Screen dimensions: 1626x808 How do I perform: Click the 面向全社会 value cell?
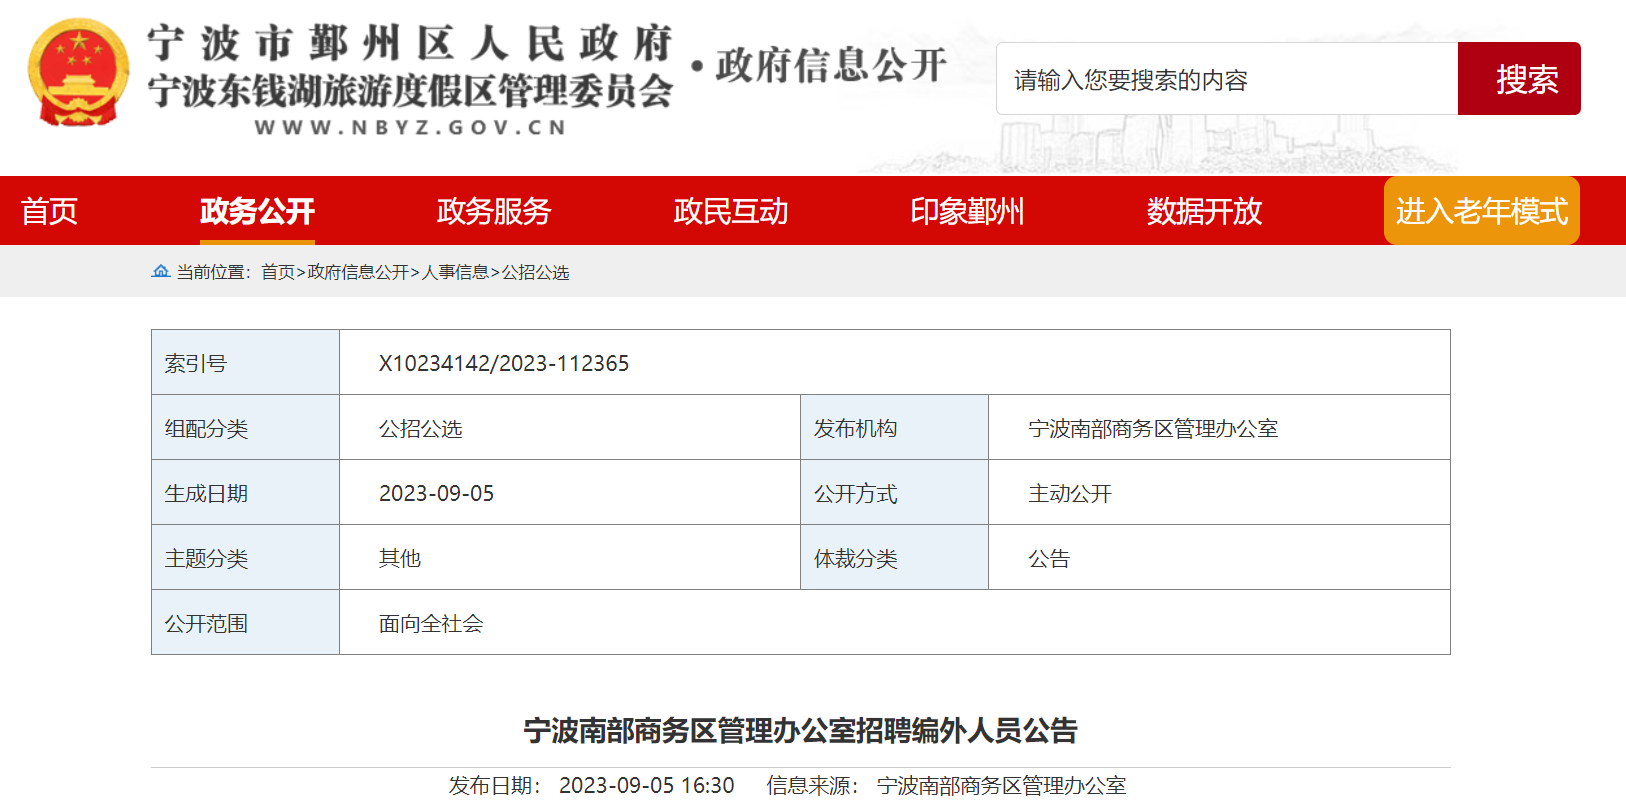[895, 622]
